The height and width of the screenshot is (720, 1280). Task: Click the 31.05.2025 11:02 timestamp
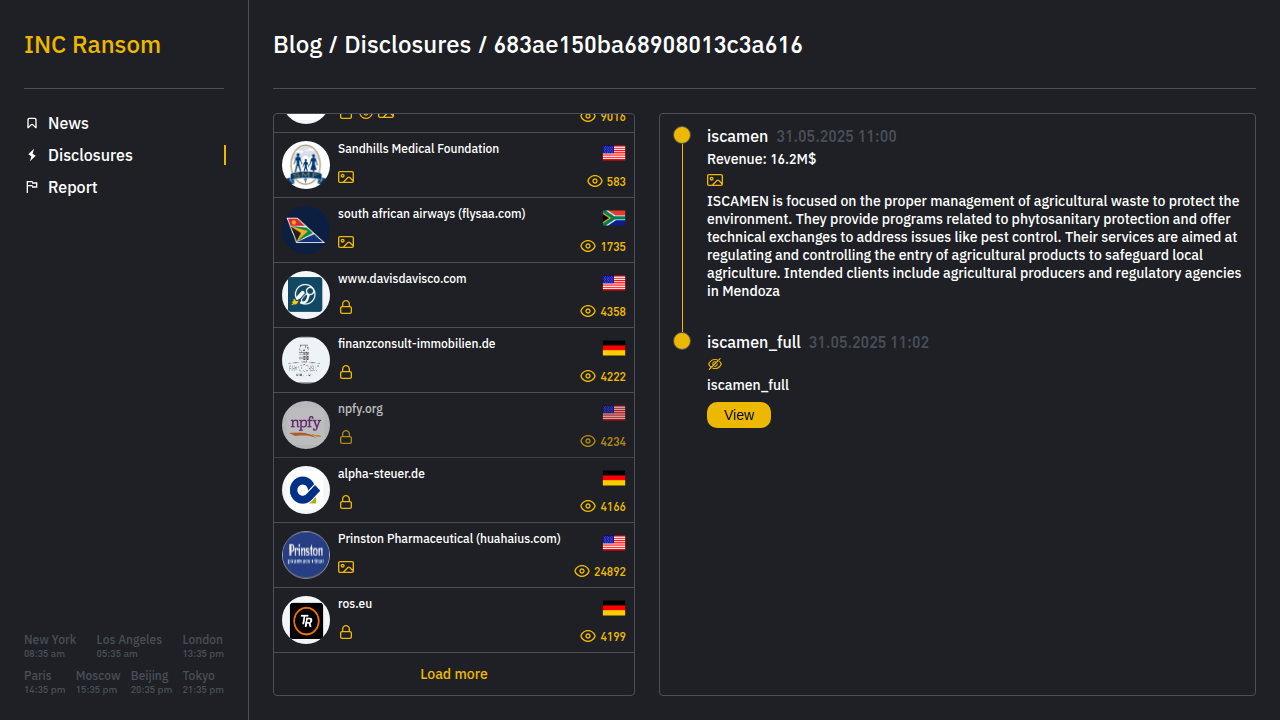click(x=869, y=343)
